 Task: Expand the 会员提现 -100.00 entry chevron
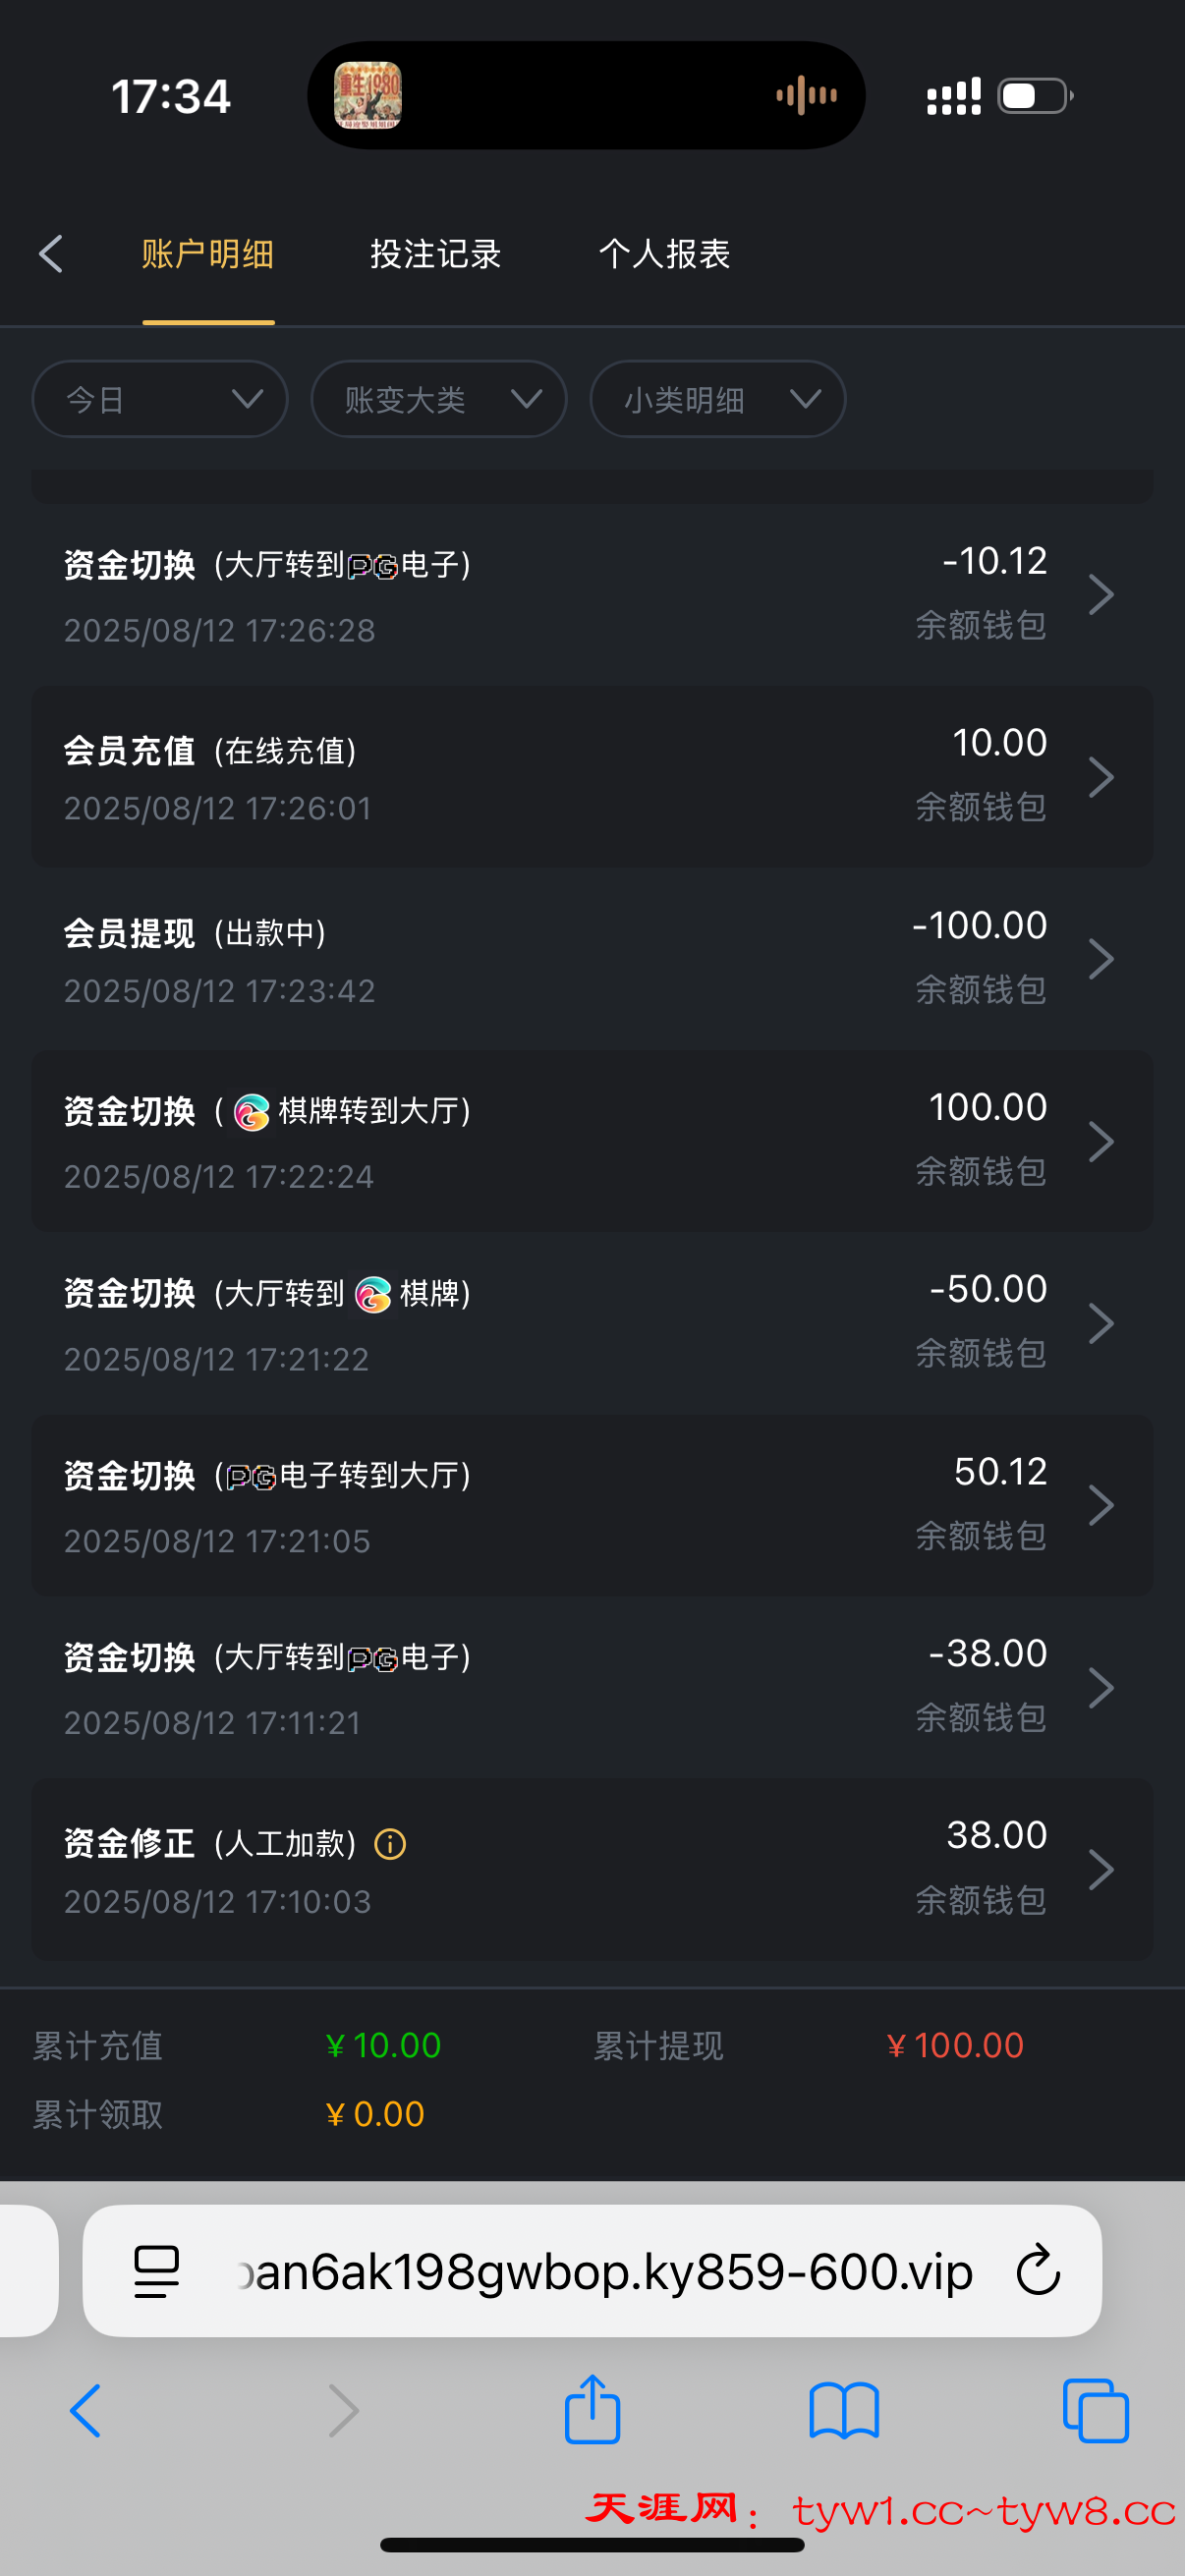pyautogui.click(x=1100, y=959)
